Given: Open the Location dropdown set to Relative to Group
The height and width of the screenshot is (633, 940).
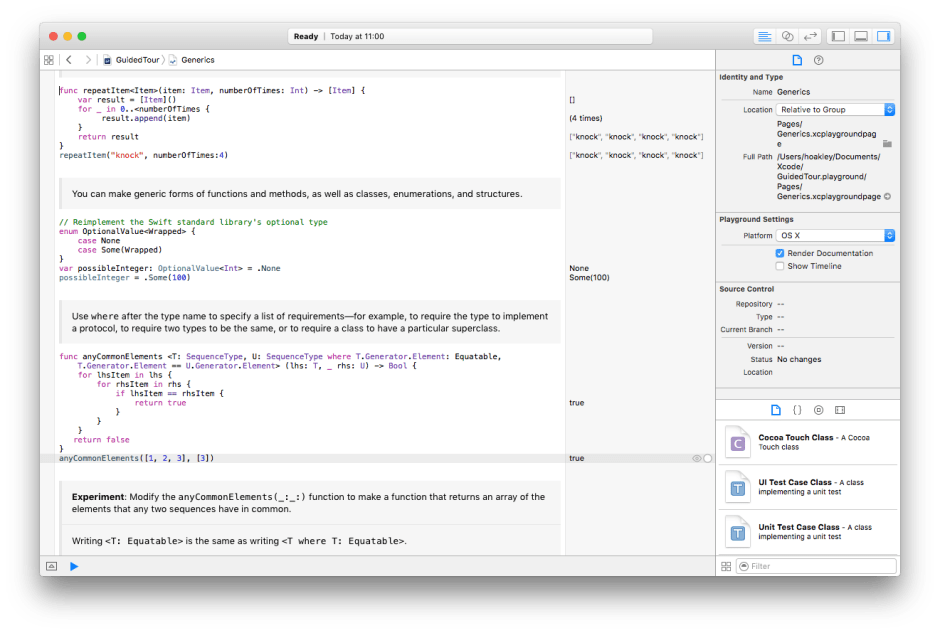Looking at the screenshot, I should pyautogui.click(x=836, y=110).
